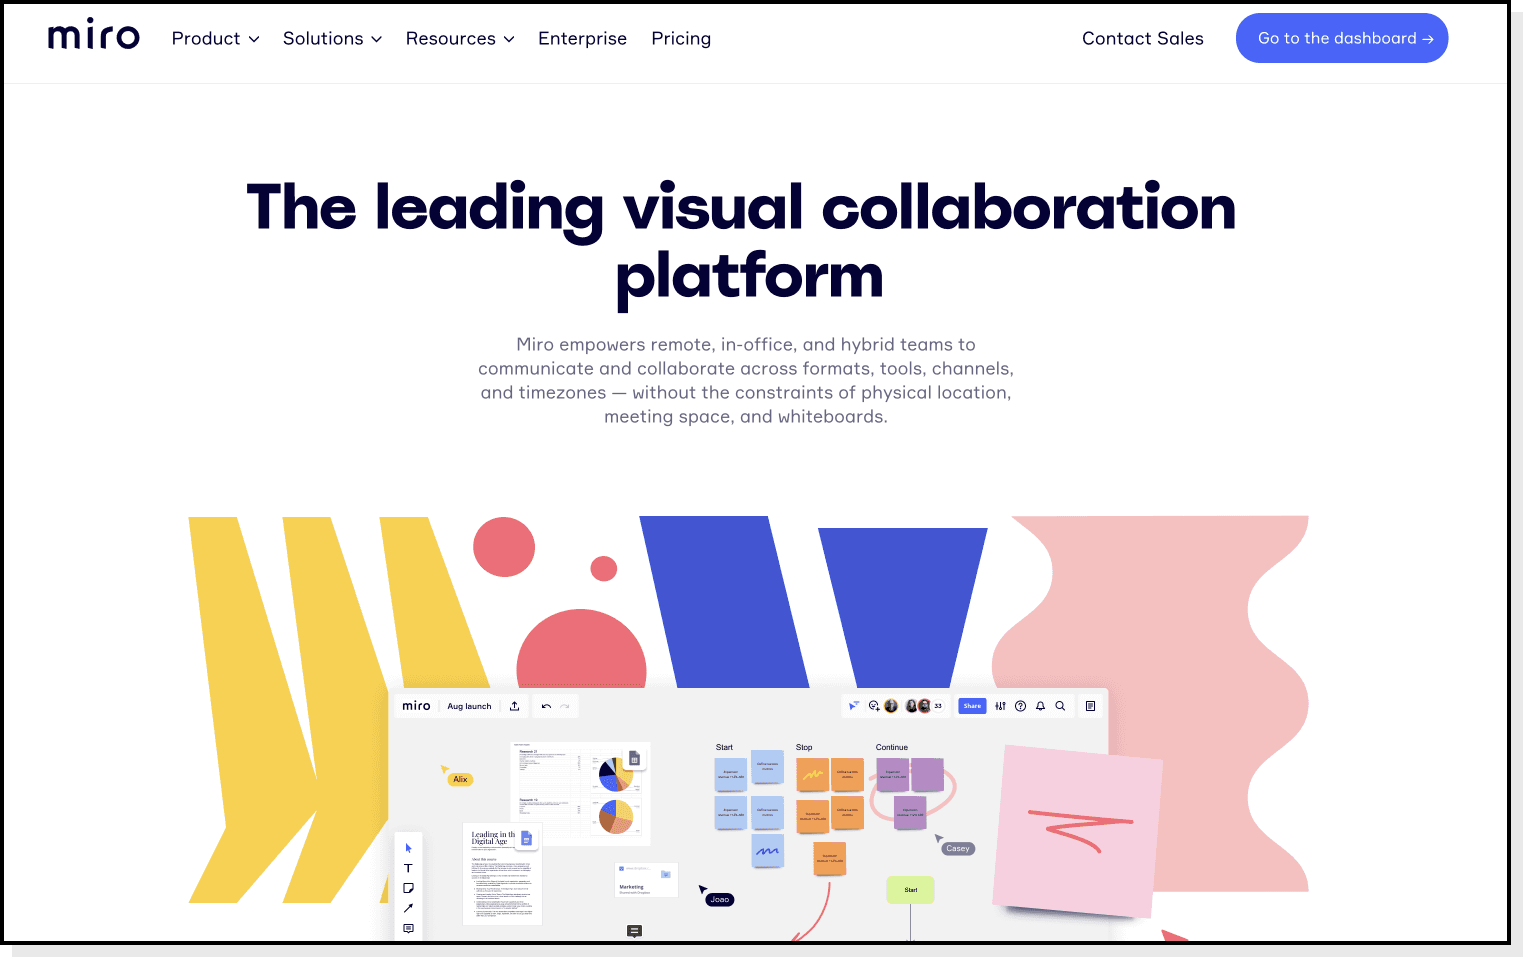This screenshot has width=1523, height=957.
Task: Click Go to the dashboard button
Action: click(1342, 38)
